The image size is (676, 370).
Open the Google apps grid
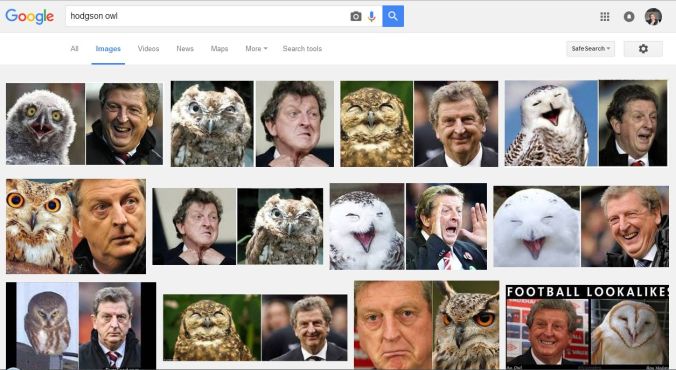coord(605,16)
